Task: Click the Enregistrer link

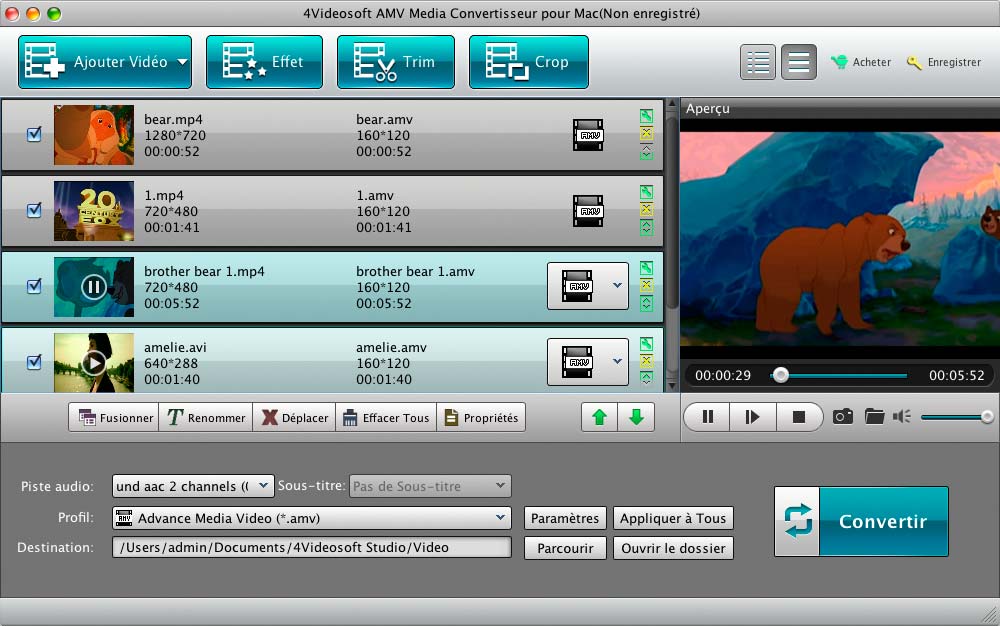Action: click(945, 62)
